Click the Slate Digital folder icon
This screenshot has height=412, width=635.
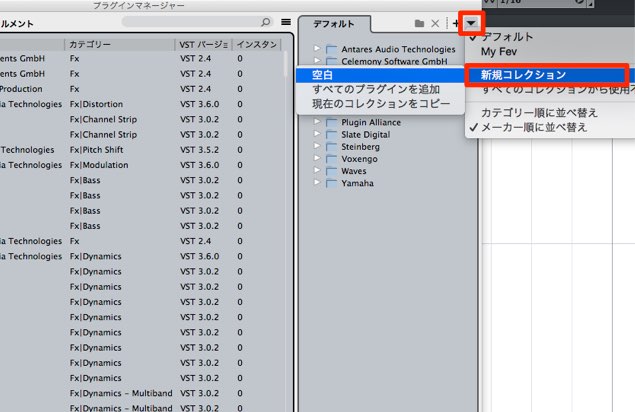[x=332, y=134]
